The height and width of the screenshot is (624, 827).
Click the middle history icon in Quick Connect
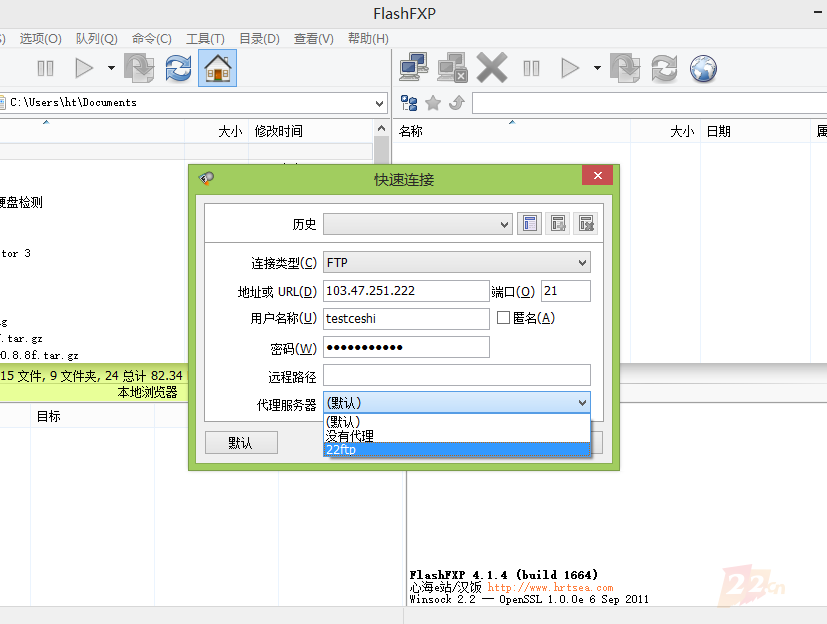(558, 224)
